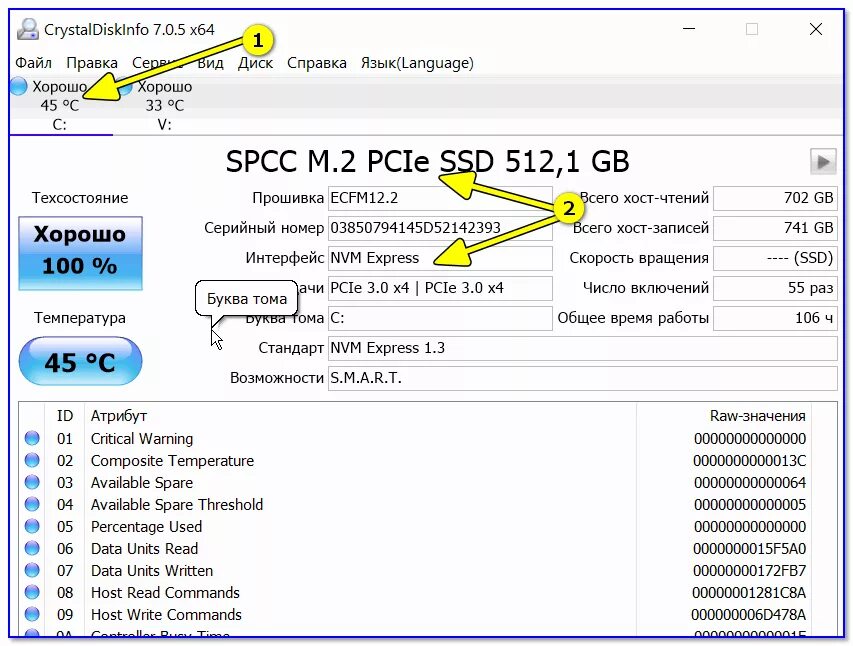Viewport: 853px width, 646px height.
Task: Click status circle for Available Spare row
Action: (x=32, y=482)
